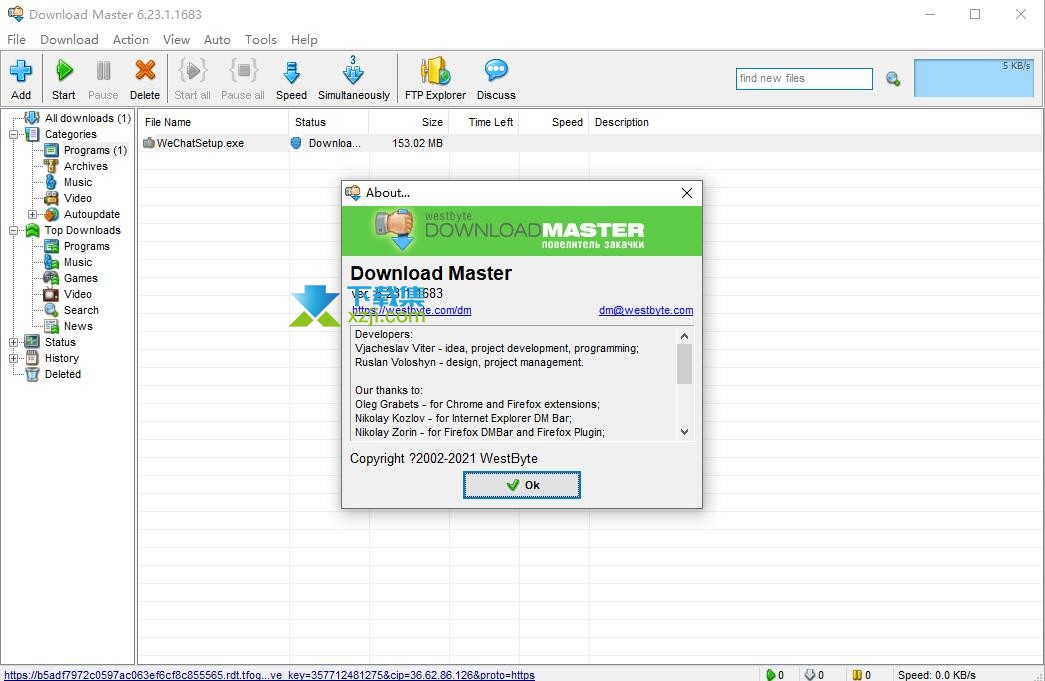1045x681 pixels.
Task: Click the find new files box
Action: (x=804, y=79)
